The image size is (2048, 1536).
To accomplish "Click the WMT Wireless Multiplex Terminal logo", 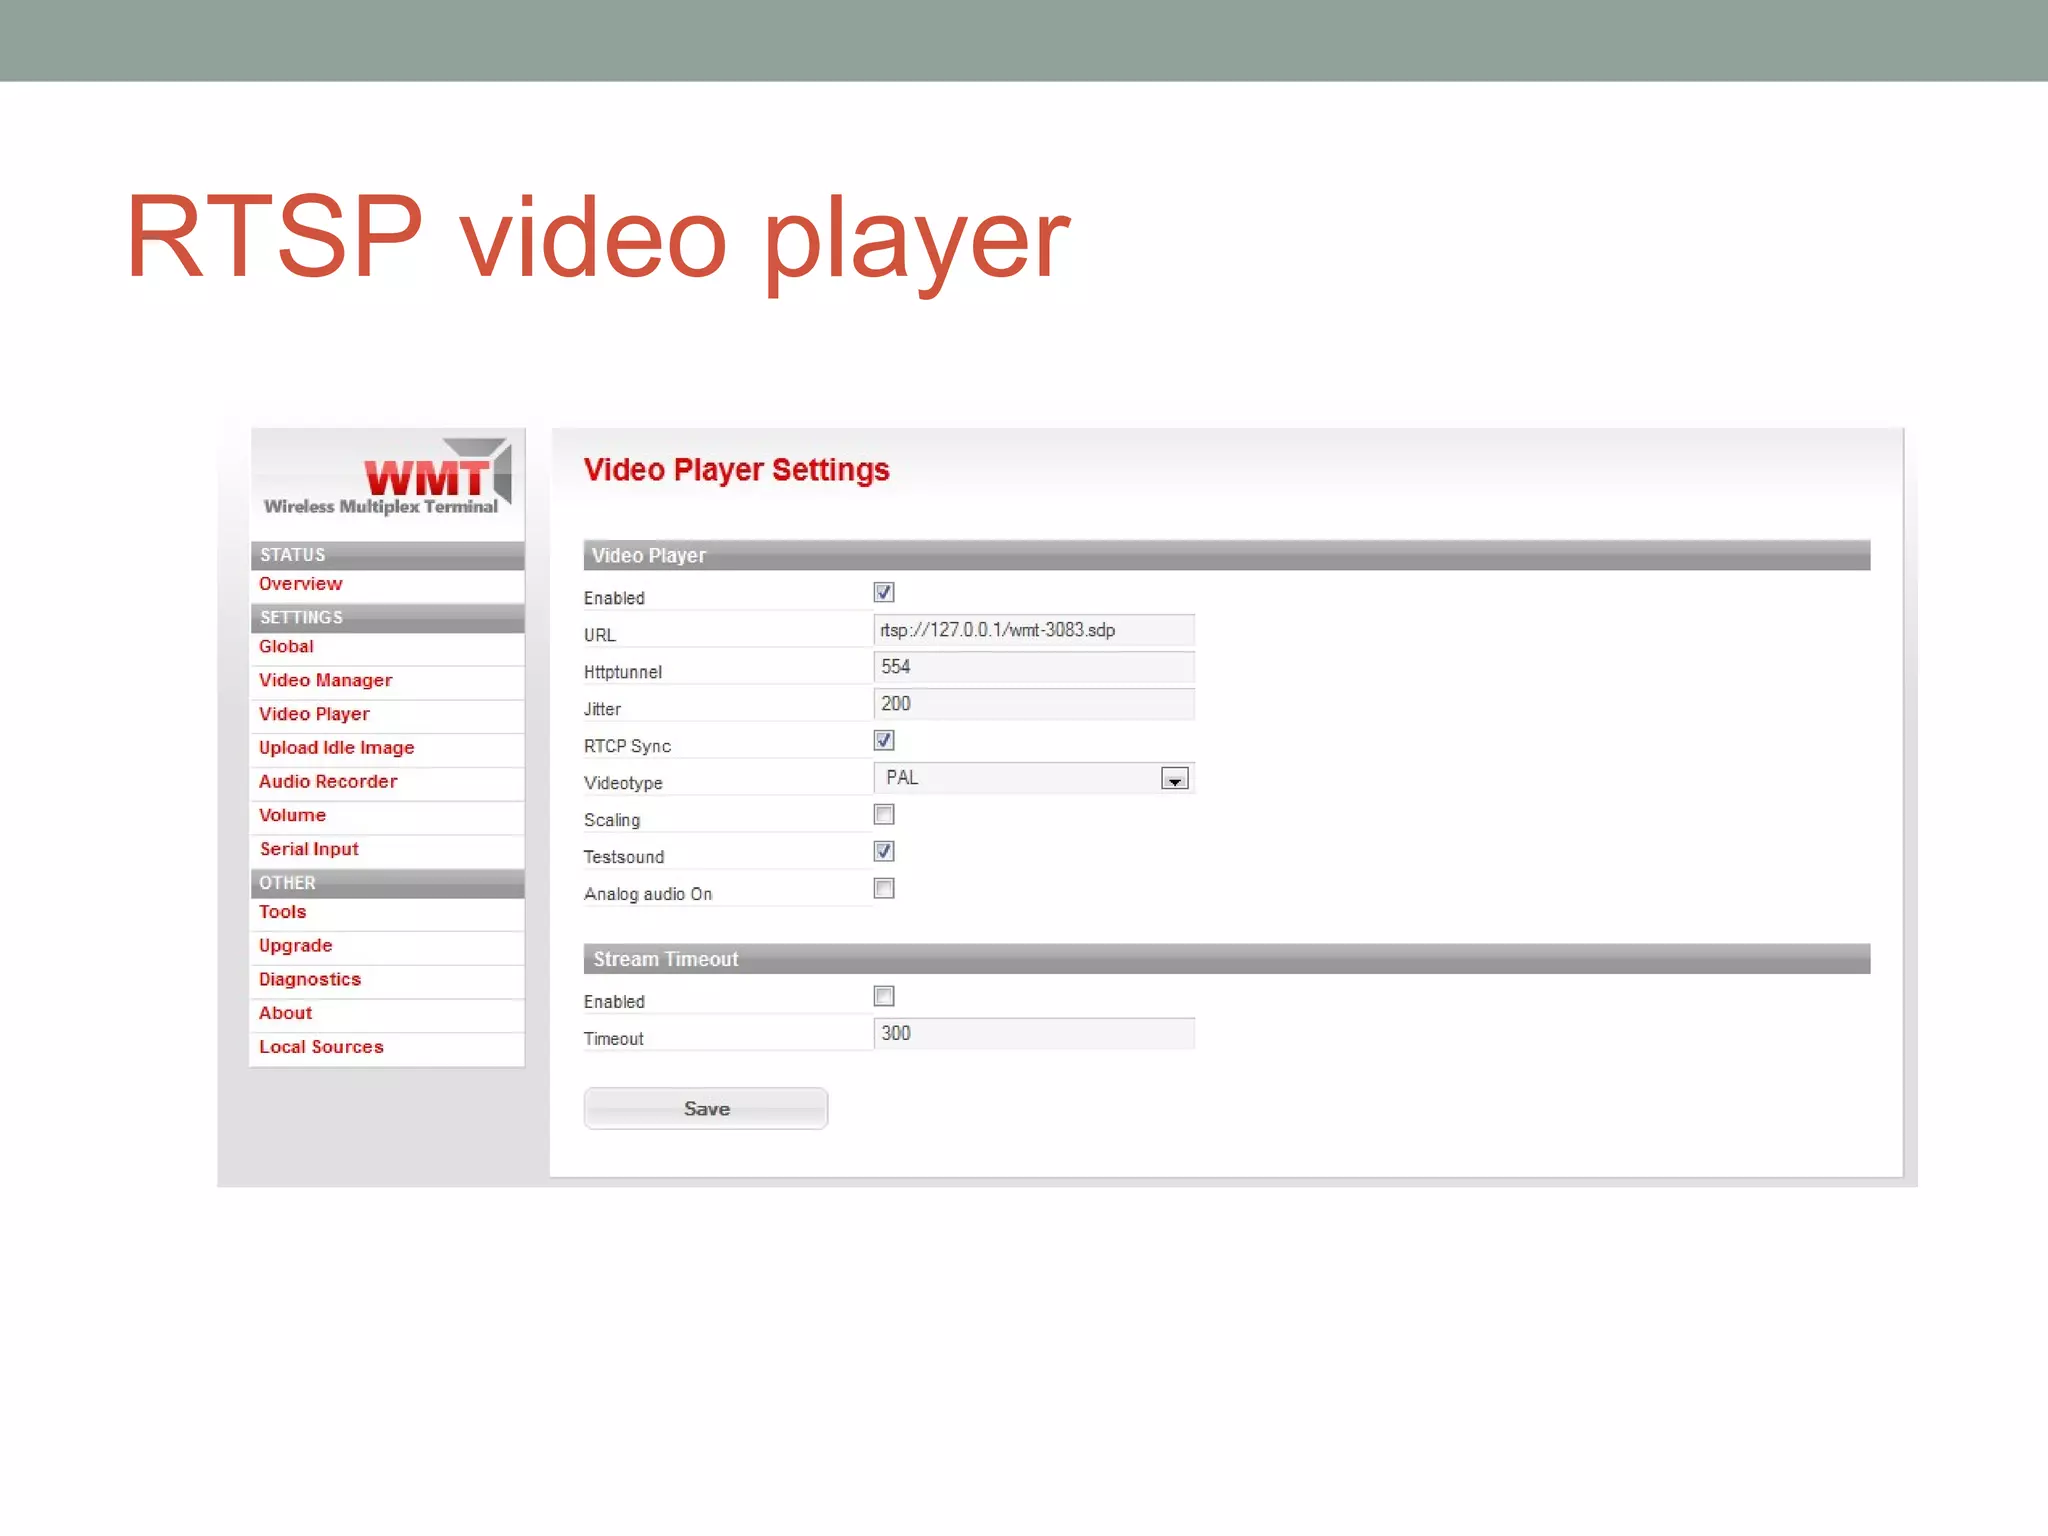I will (387, 479).
